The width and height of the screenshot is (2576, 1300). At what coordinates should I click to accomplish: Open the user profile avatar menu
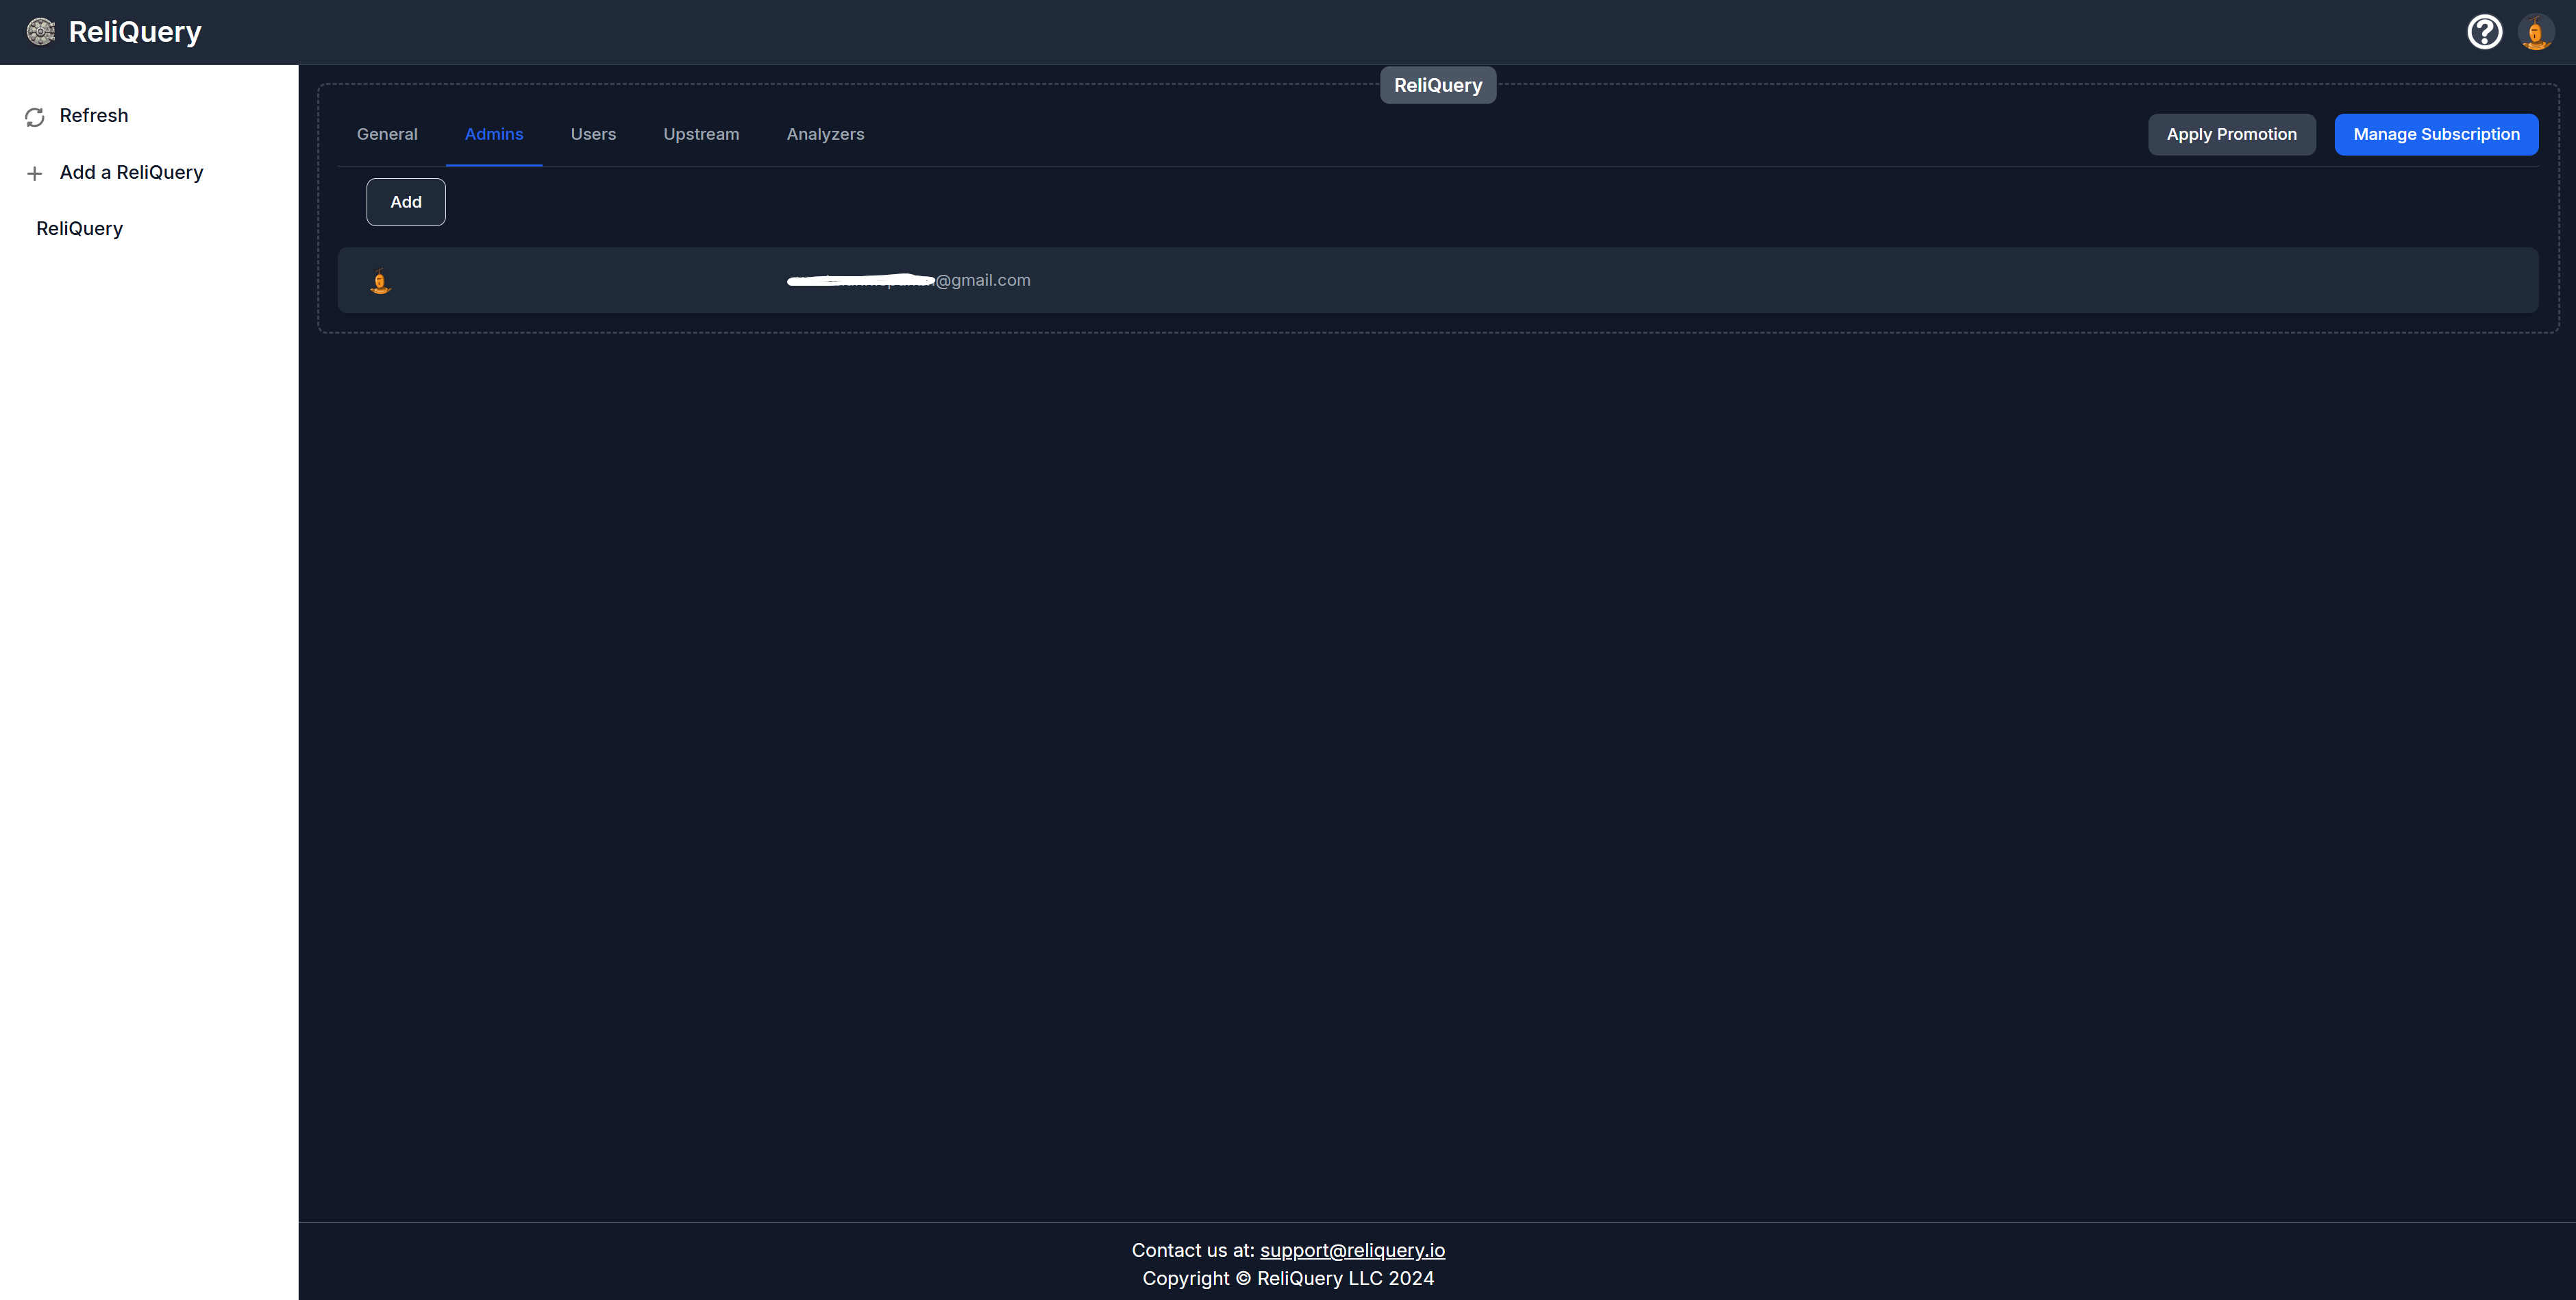click(x=2535, y=32)
